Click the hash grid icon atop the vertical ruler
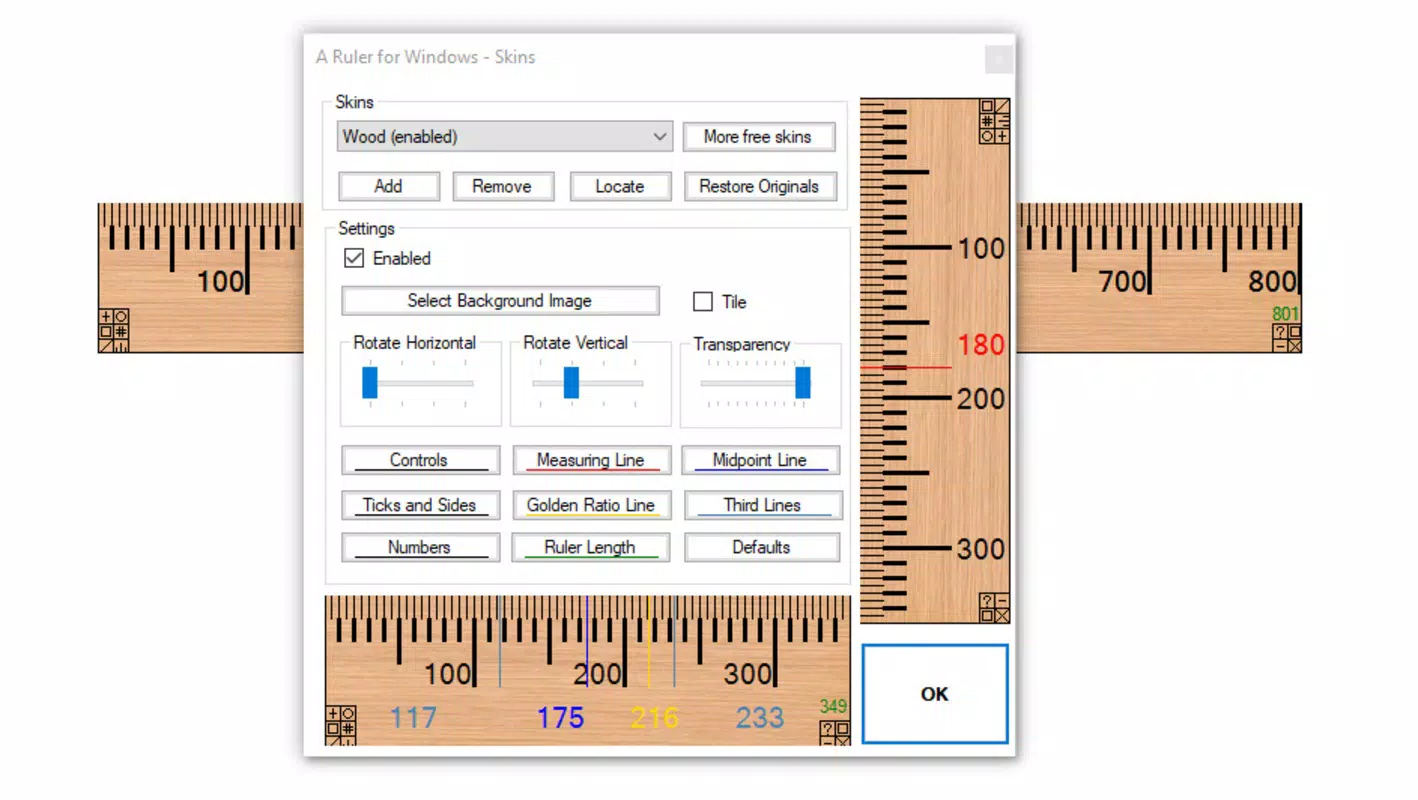 coord(987,121)
